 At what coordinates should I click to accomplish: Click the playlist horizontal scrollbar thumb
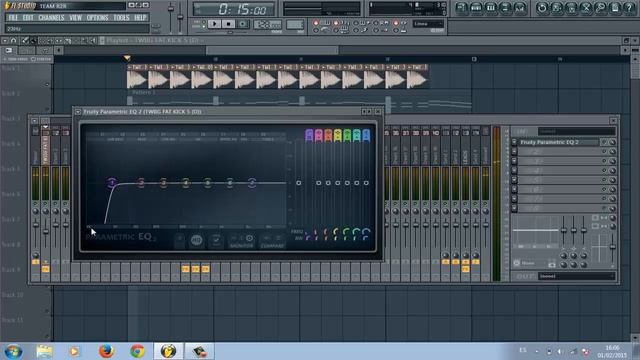[x=272, y=50]
